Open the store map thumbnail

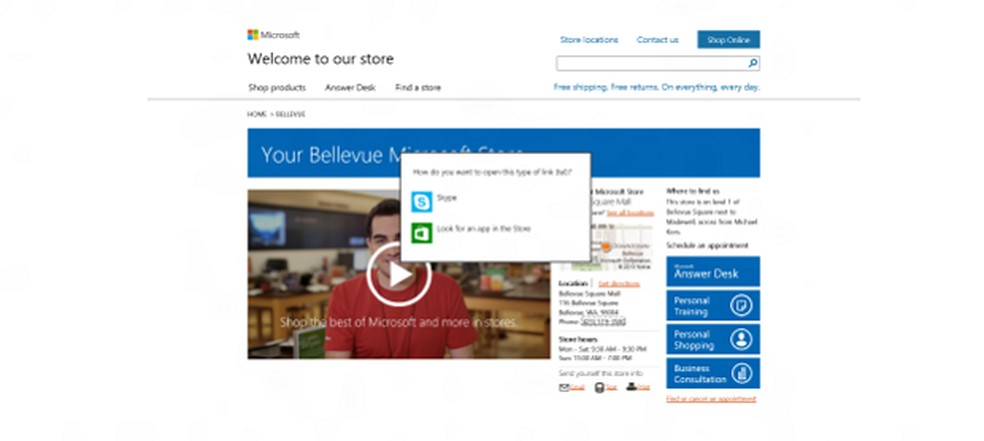(x=621, y=246)
